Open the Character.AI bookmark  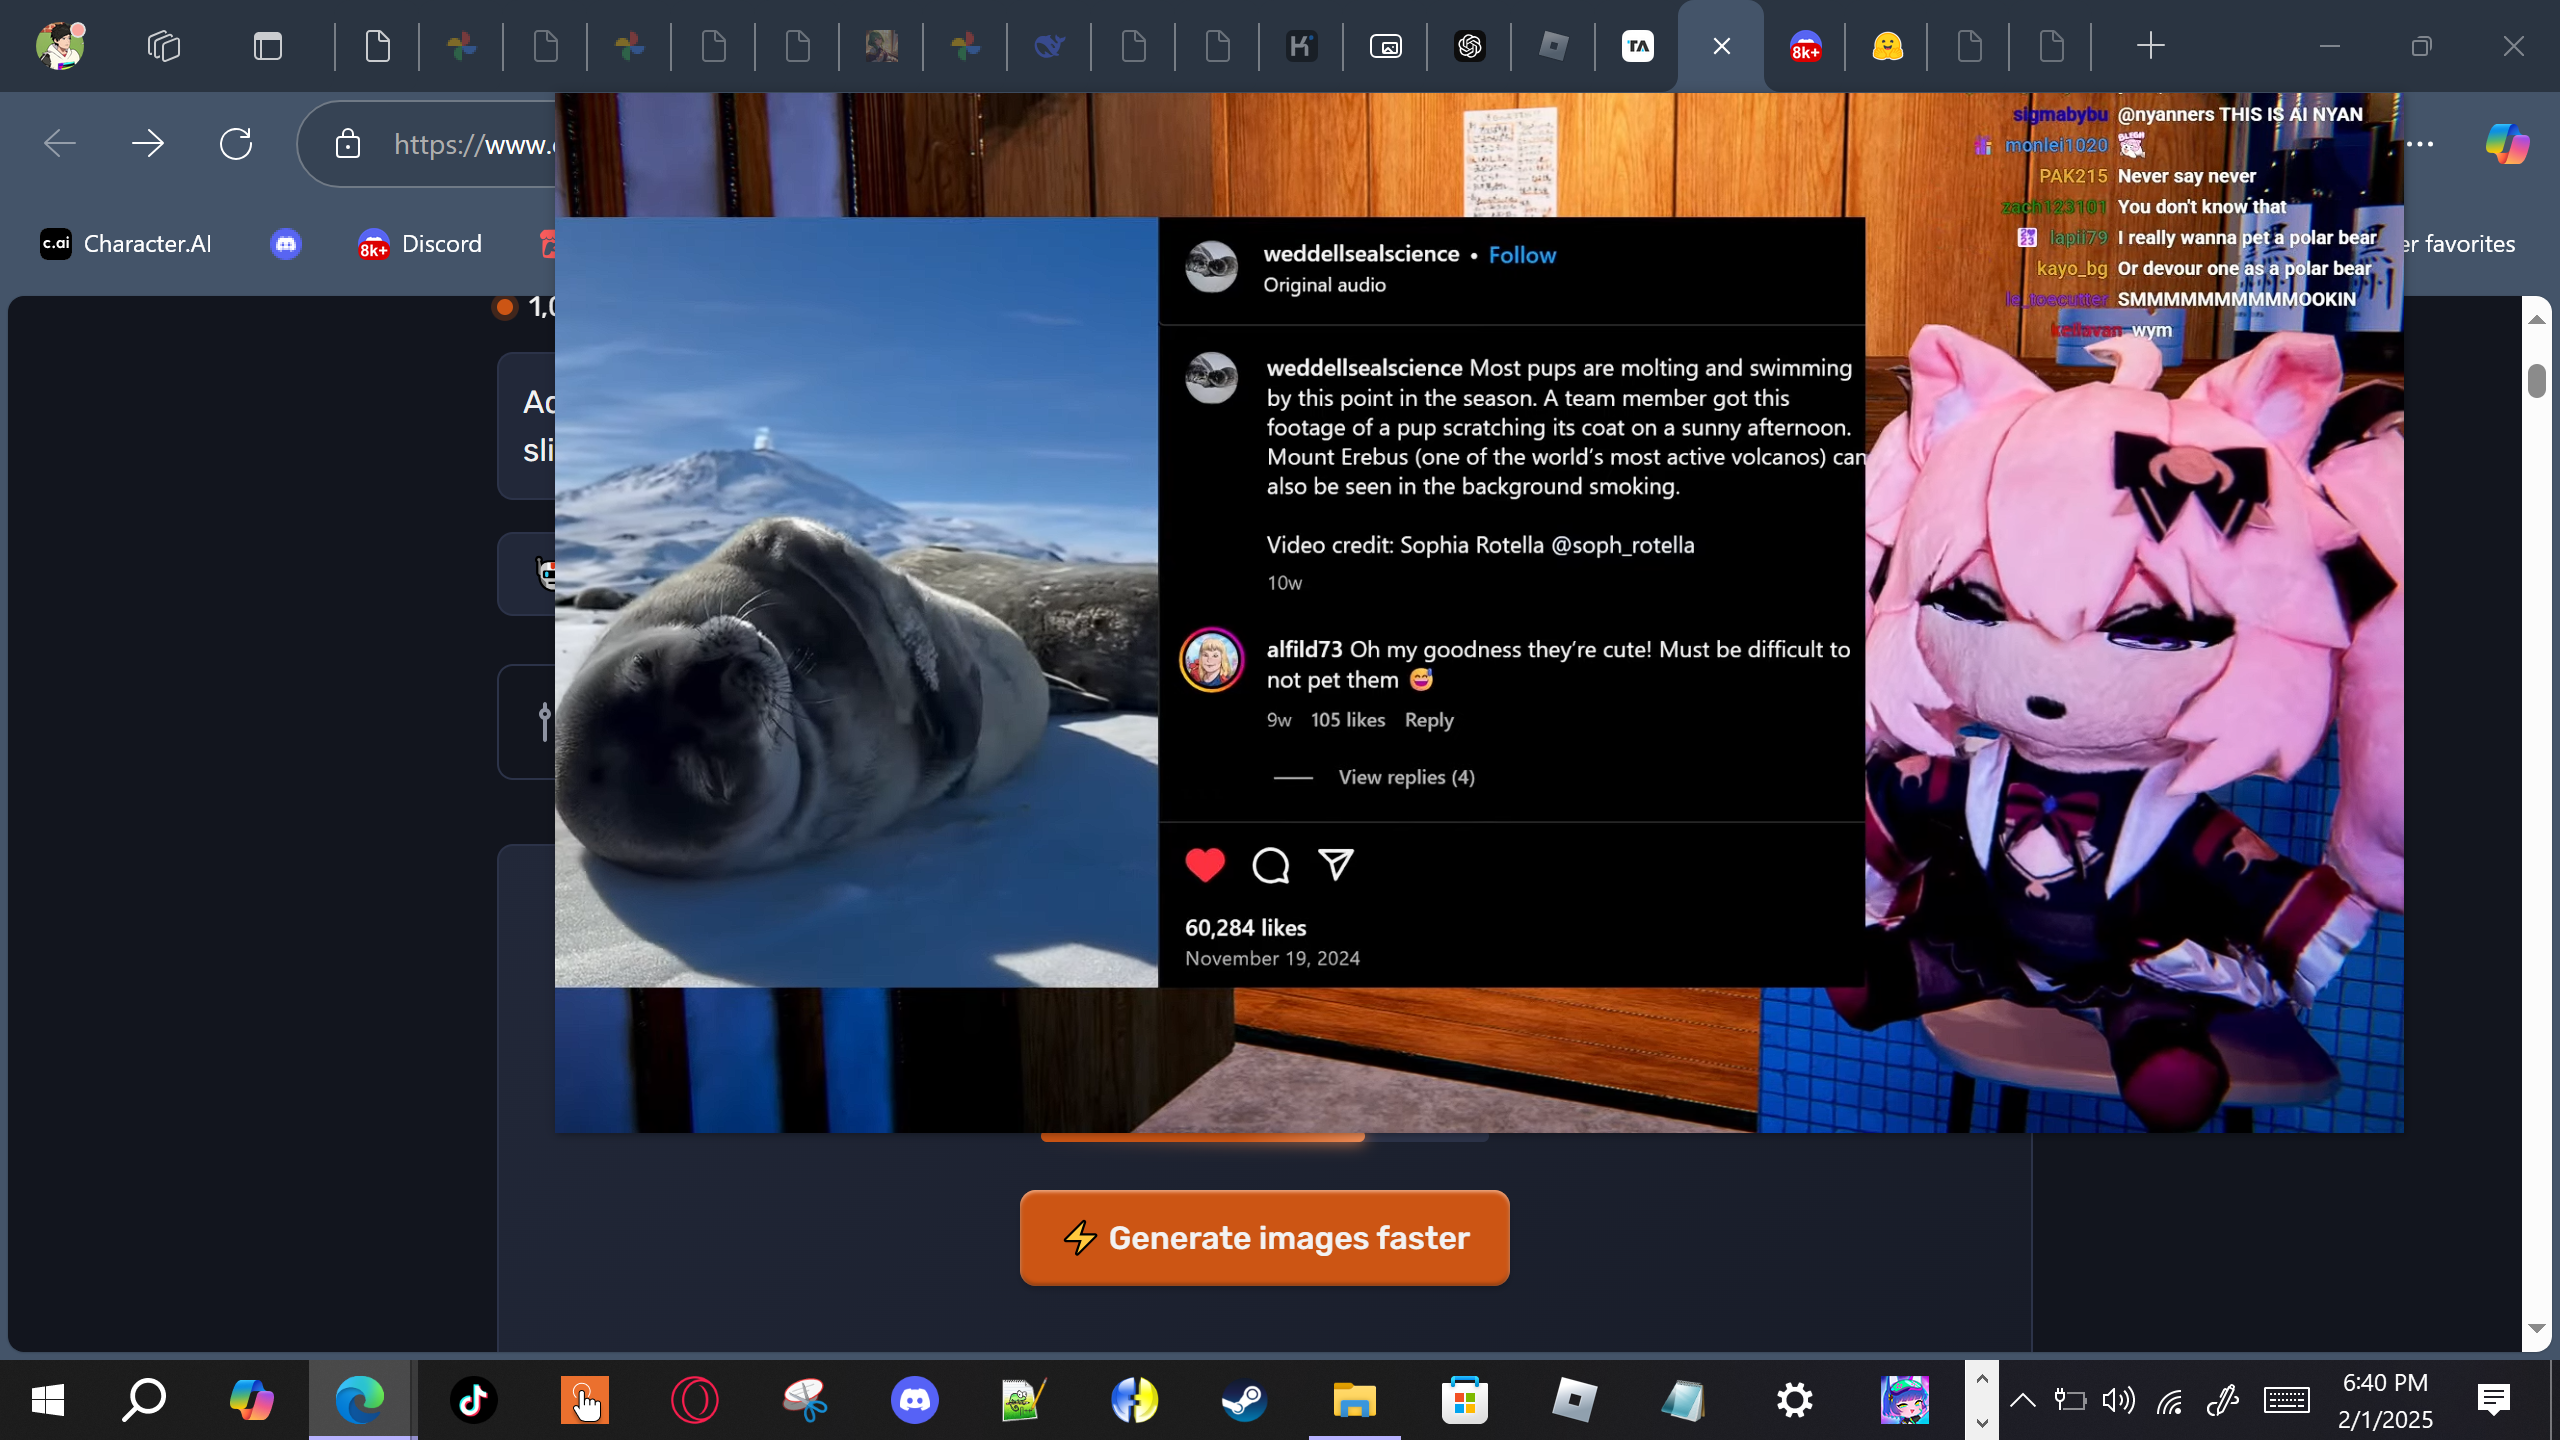point(126,244)
